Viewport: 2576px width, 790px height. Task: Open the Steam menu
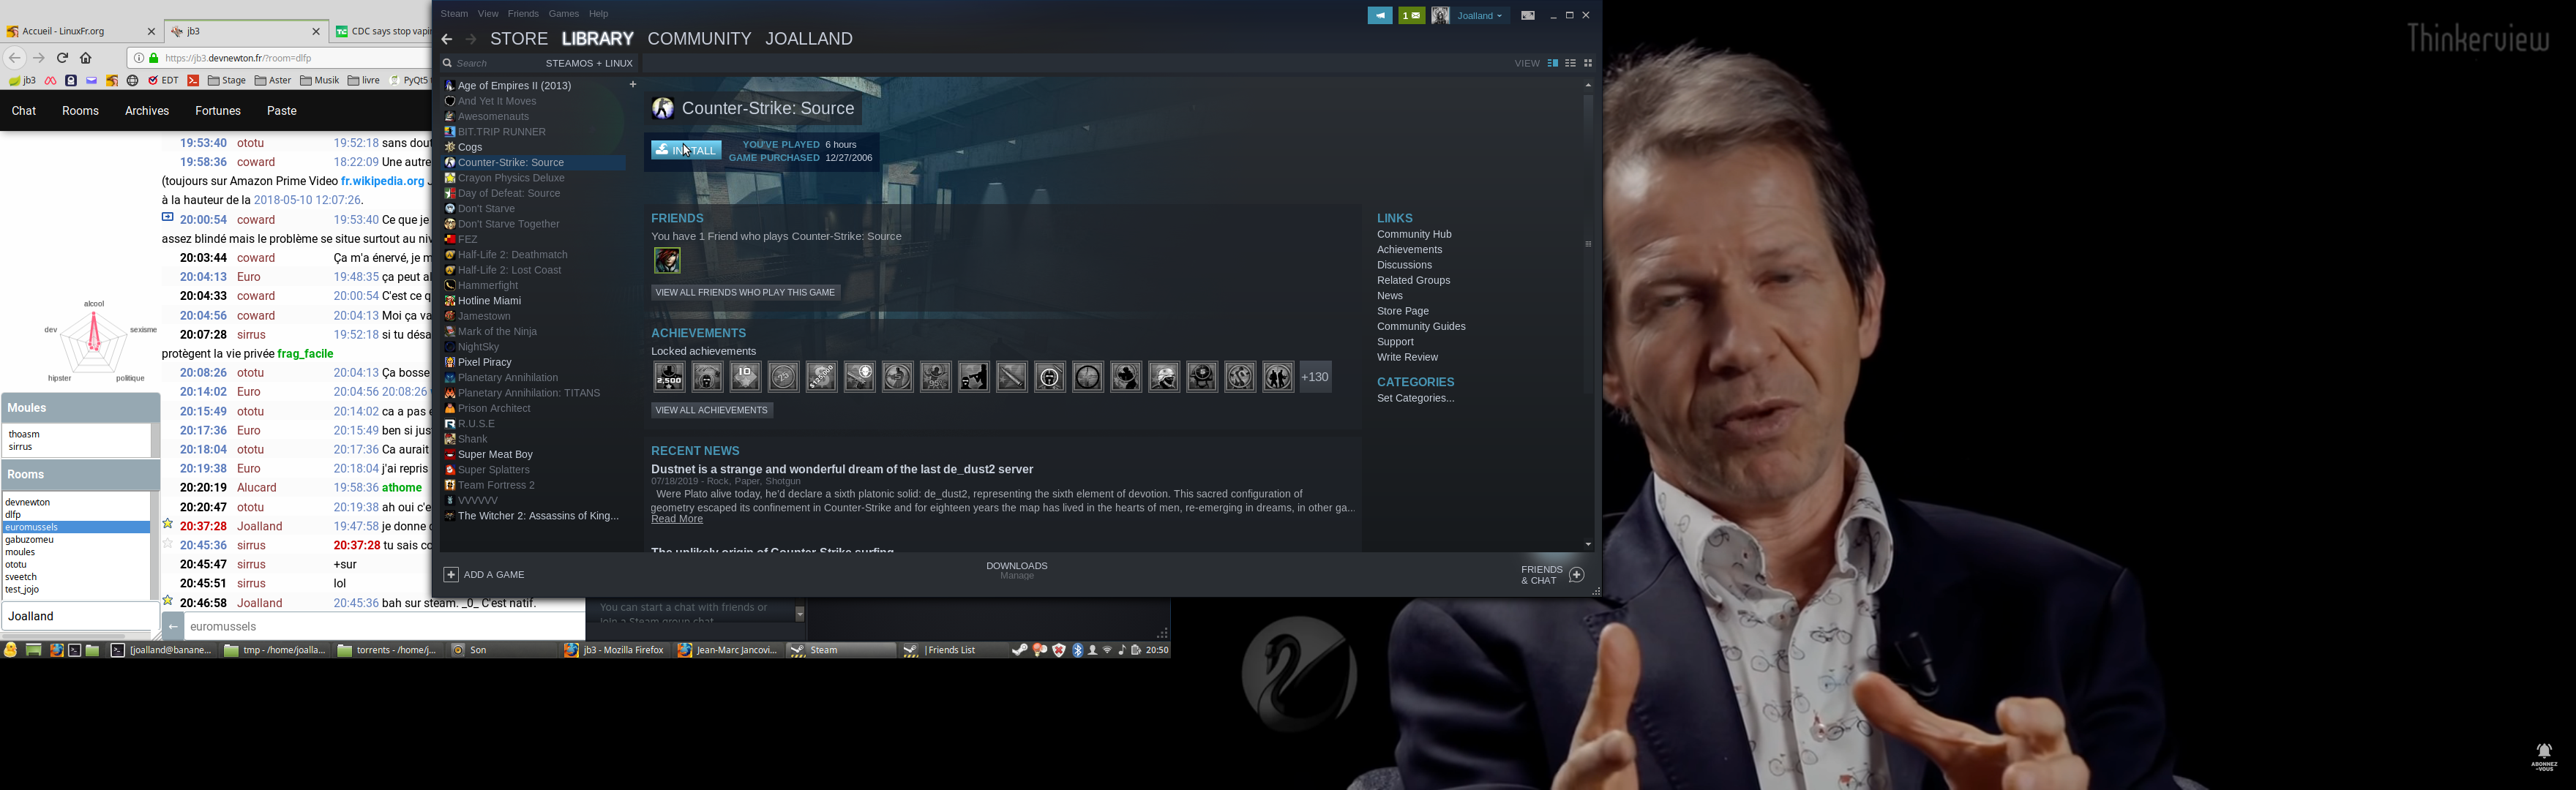pyautogui.click(x=454, y=14)
